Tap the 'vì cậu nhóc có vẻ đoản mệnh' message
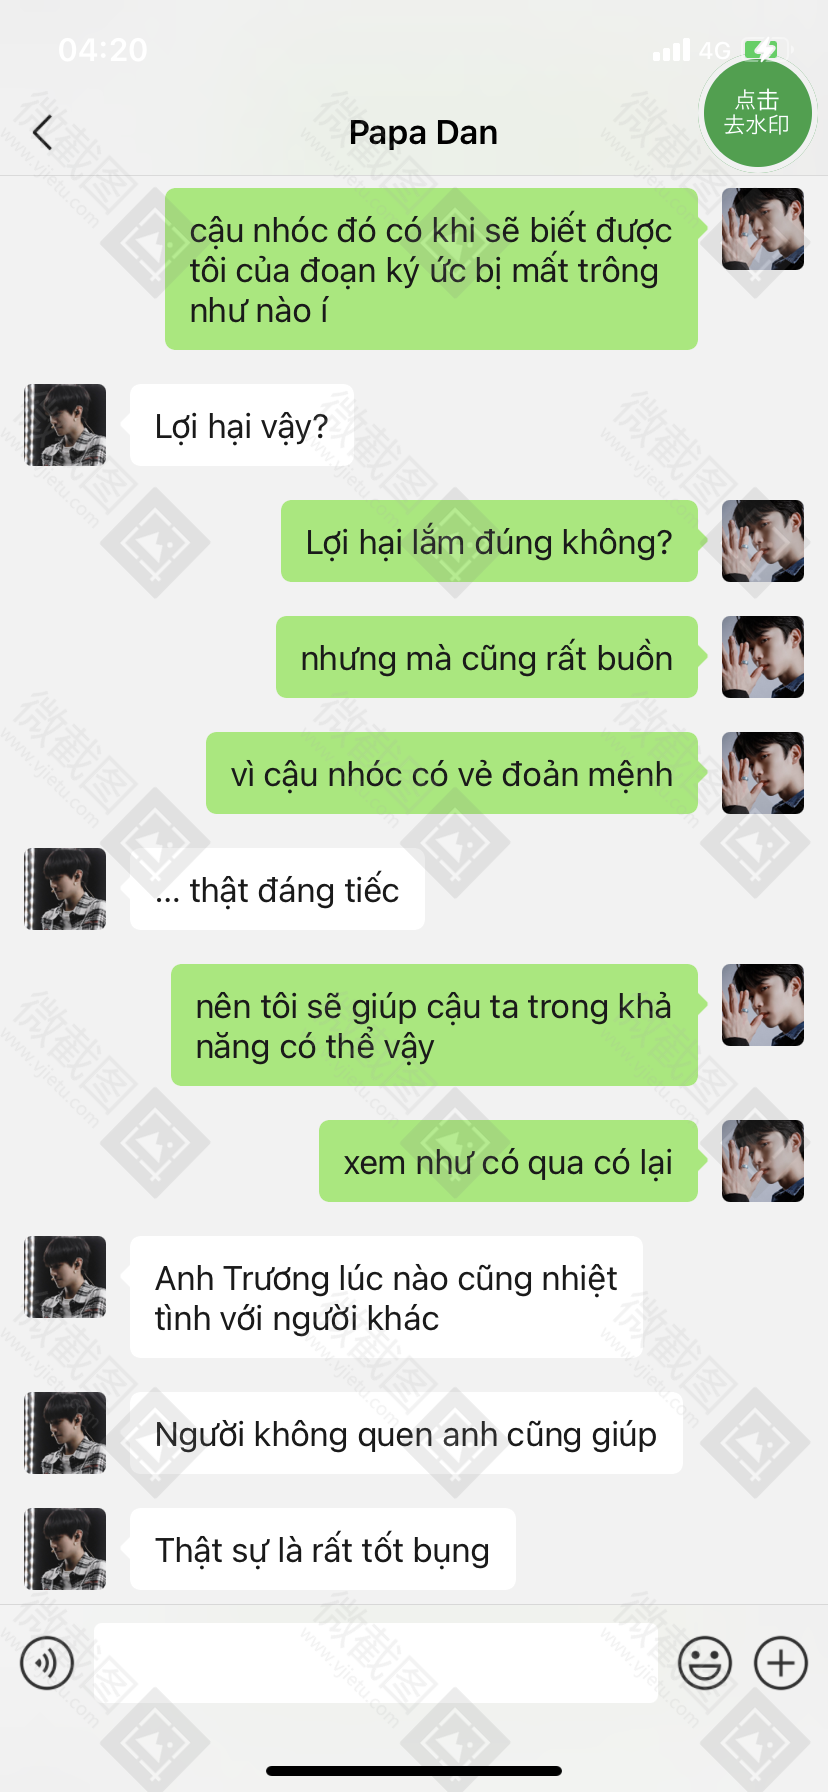Screen dimensions: 828x1792 pos(452,773)
